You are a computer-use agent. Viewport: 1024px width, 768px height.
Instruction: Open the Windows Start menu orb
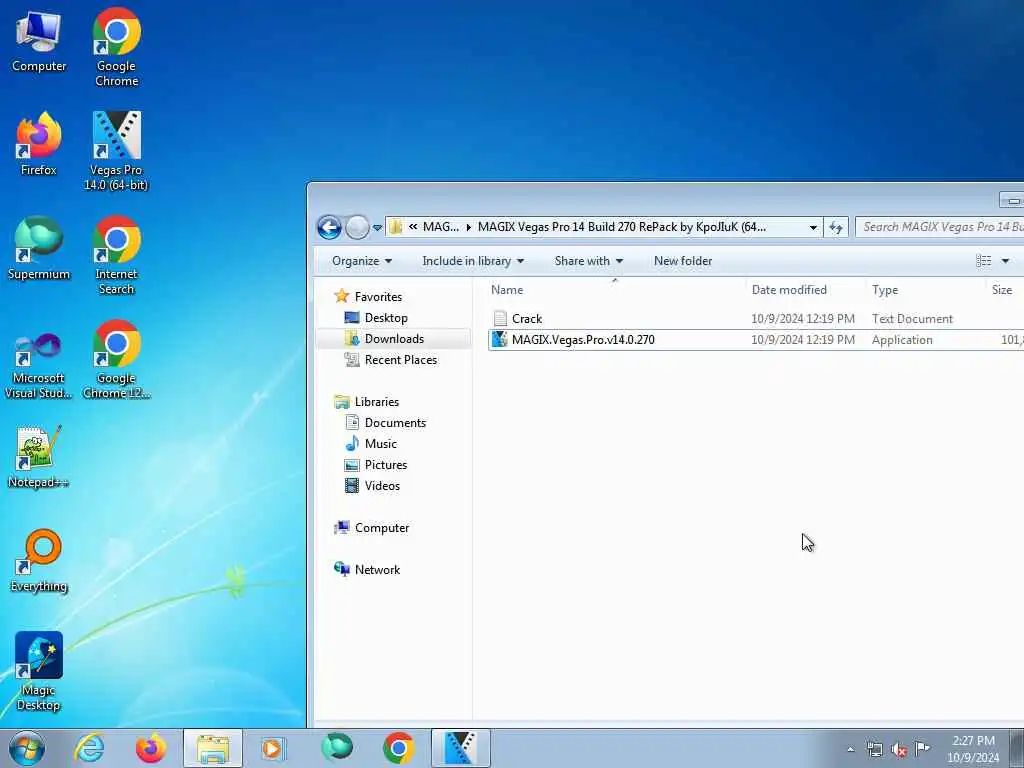[27, 748]
